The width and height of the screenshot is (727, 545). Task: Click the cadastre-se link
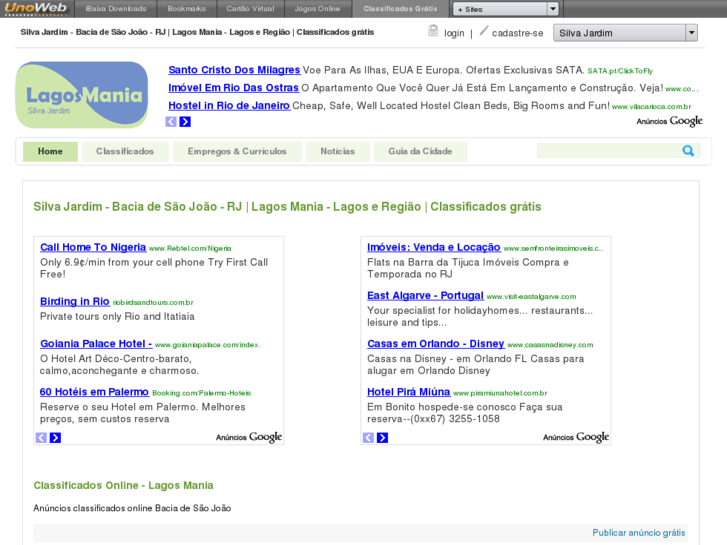tap(517, 33)
